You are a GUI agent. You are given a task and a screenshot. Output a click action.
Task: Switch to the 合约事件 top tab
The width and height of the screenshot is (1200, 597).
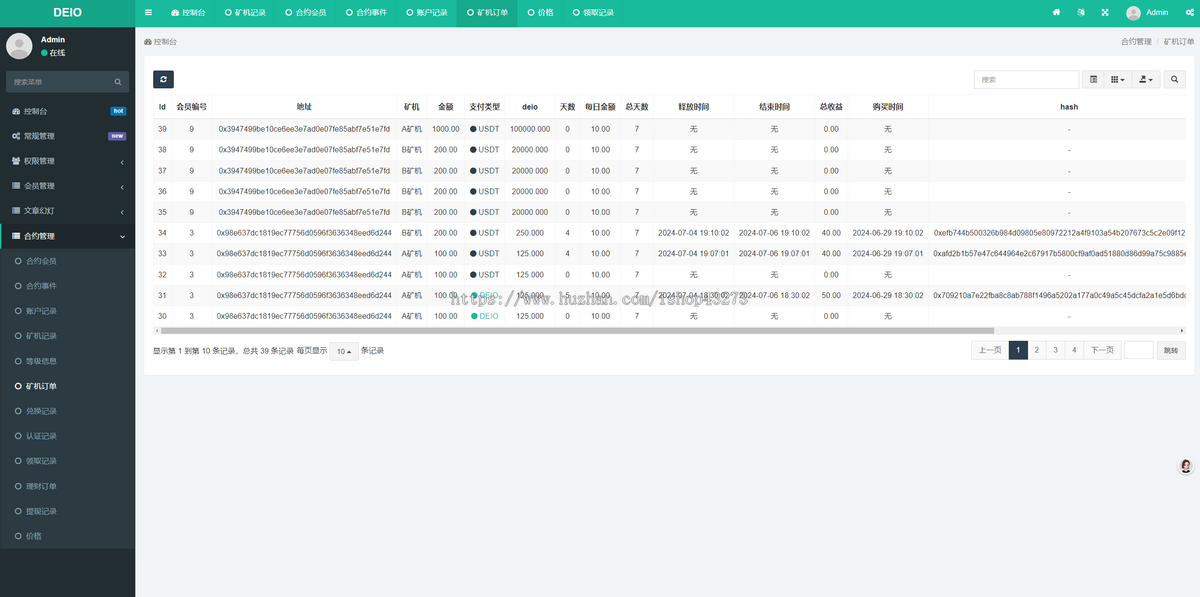pyautogui.click(x=367, y=13)
